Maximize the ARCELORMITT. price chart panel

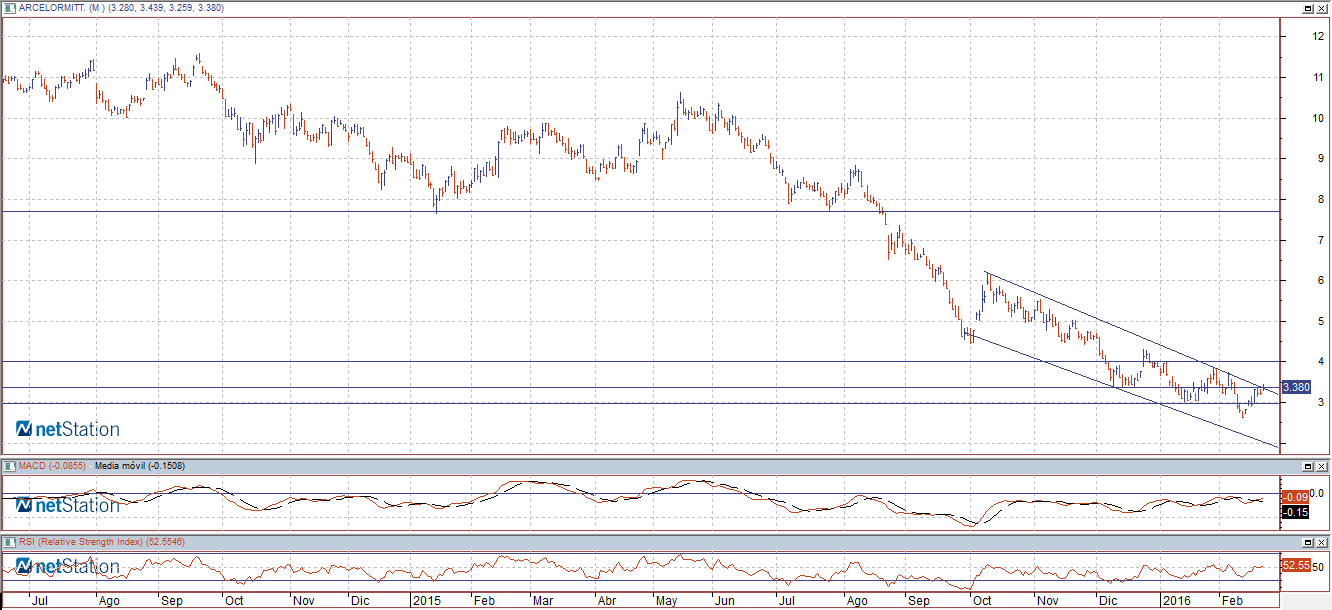click(1307, 8)
